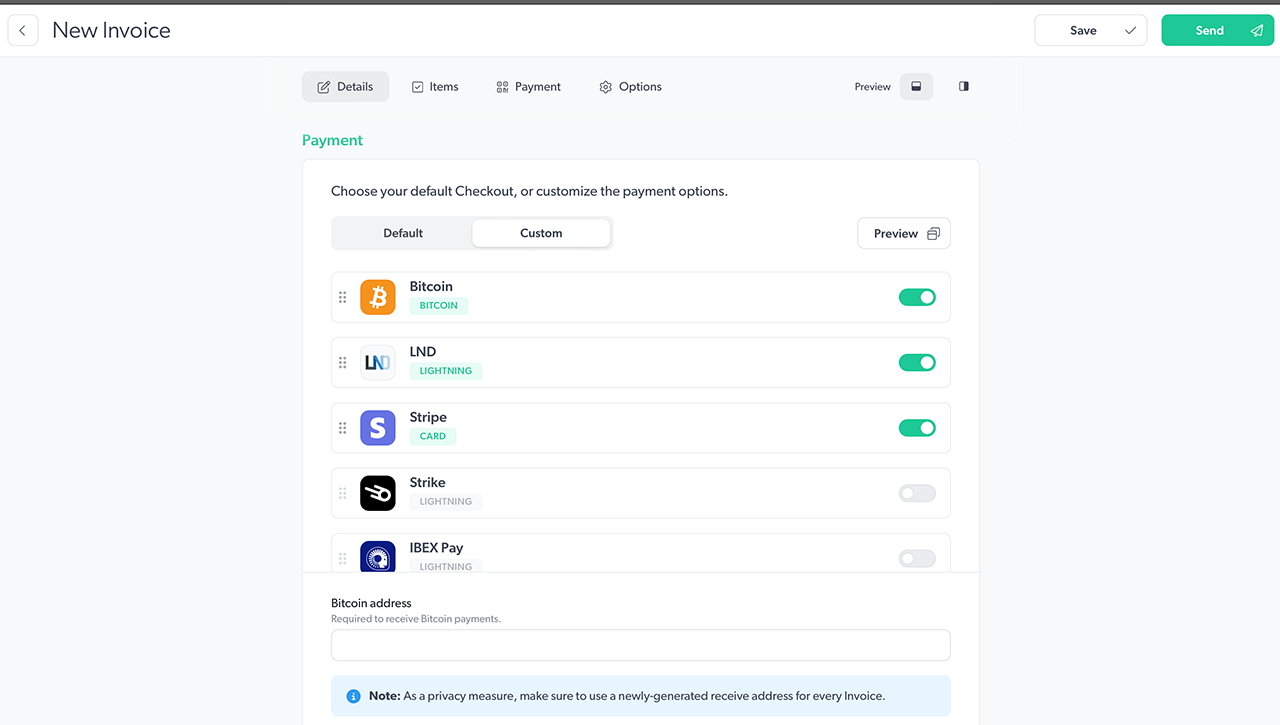Disable the LND payment toggle
This screenshot has width=1280, height=725.
coord(917,362)
